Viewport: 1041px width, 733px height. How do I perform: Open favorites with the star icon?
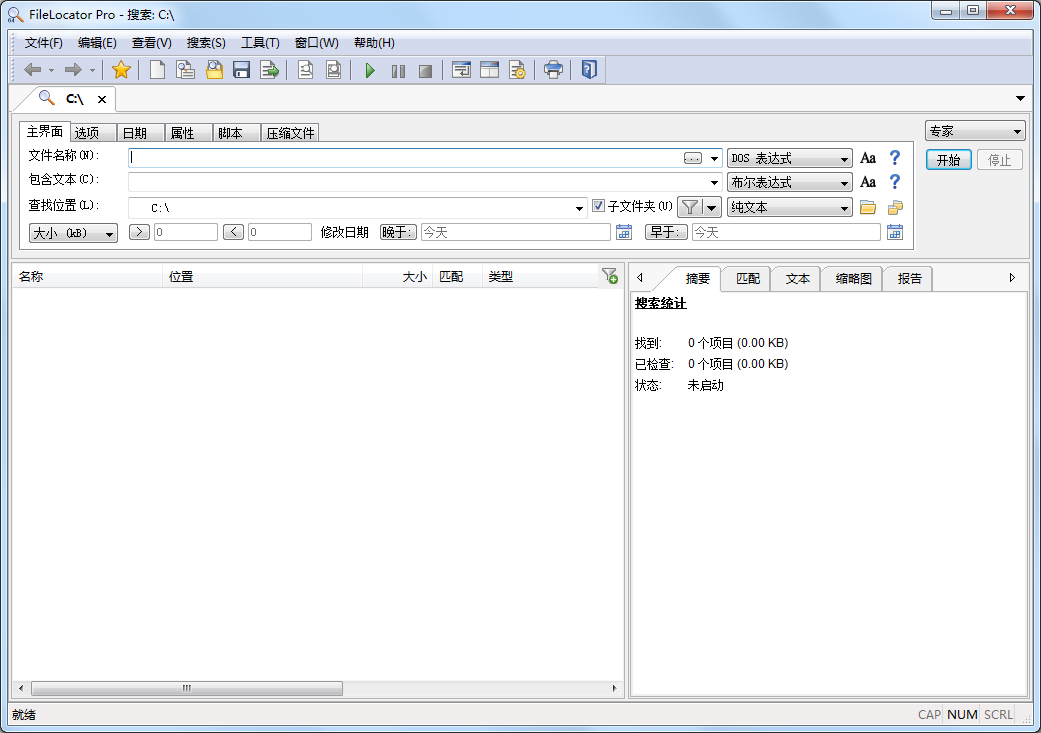pos(121,70)
